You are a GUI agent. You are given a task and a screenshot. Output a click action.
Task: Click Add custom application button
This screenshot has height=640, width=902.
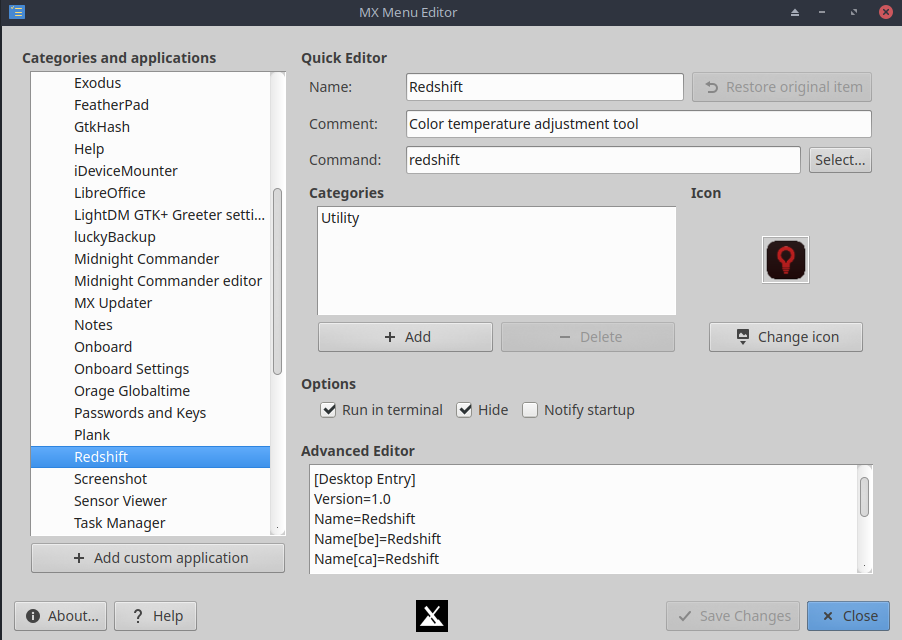coord(158,558)
